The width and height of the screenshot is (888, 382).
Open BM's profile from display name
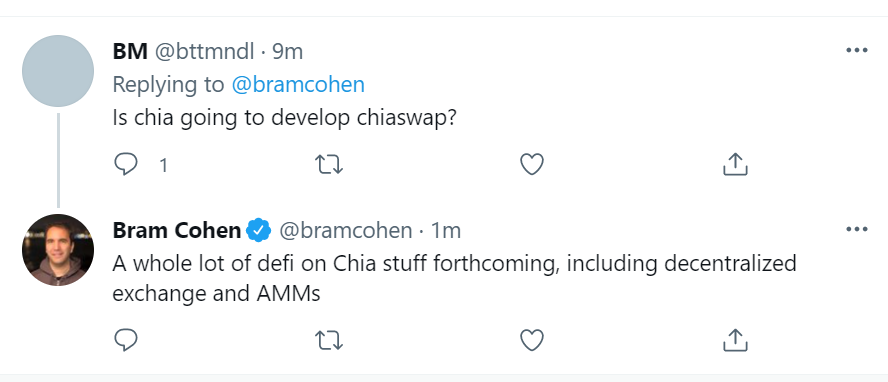pos(130,51)
